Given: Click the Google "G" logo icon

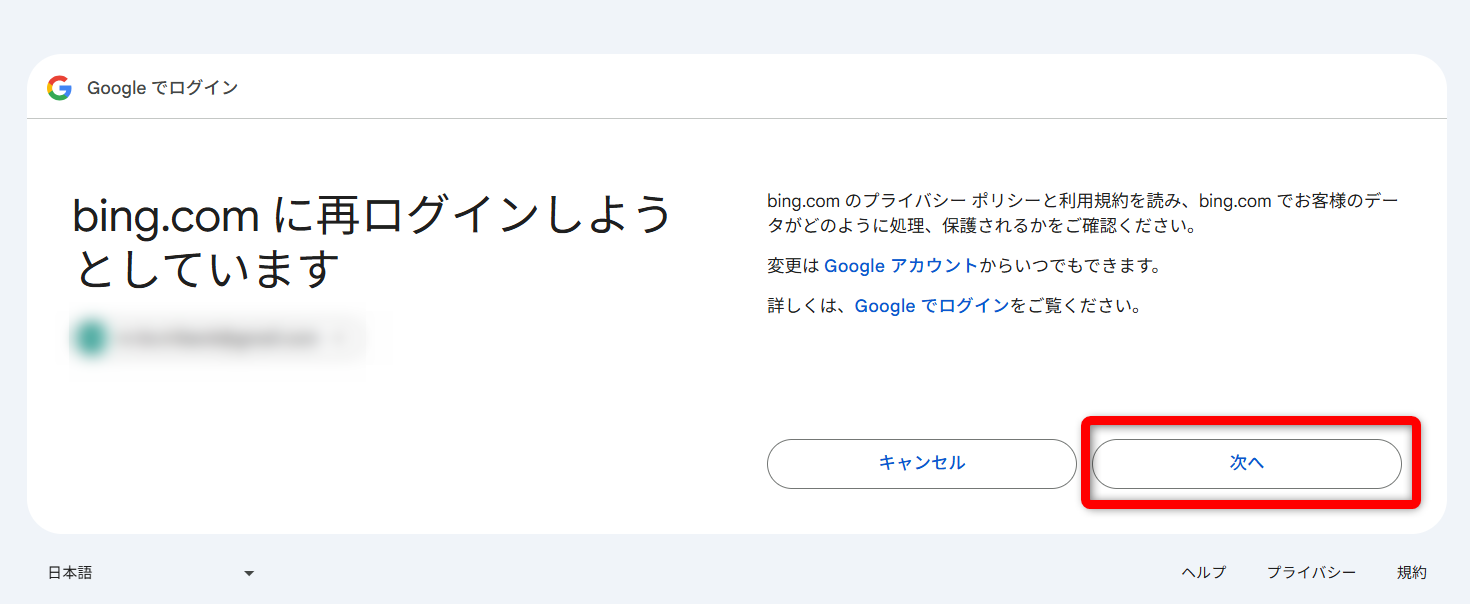Looking at the screenshot, I should (59, 88).
